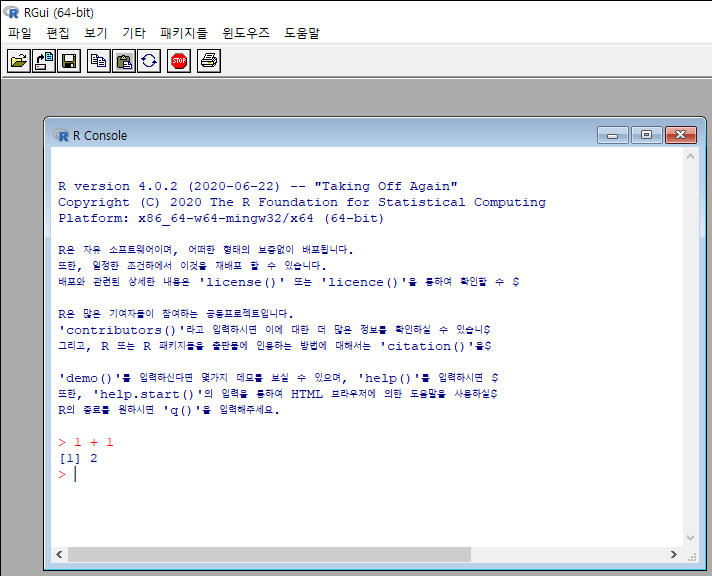
Task: Click the resize grip at console corner
Action: pyautogui.click(x=692, y=556)
